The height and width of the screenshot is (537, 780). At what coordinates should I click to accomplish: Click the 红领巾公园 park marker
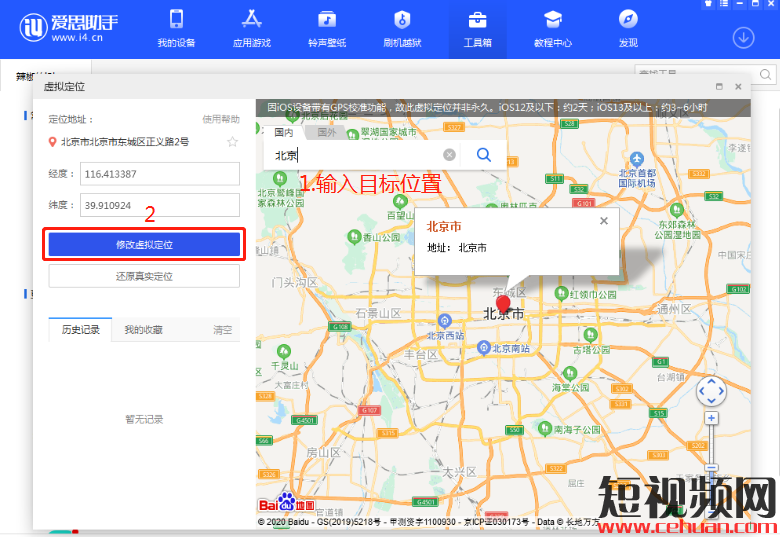(561, 293)
